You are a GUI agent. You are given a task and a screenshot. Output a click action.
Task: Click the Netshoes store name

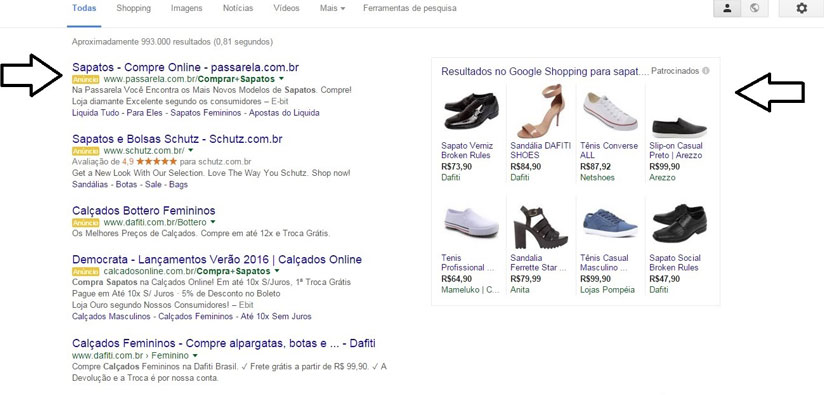(x=597, y=178)
